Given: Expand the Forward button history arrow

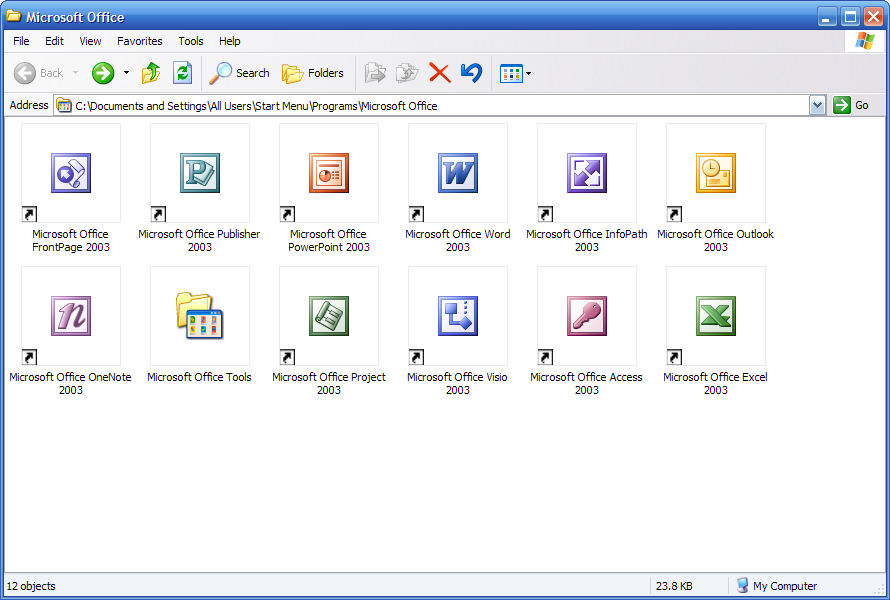Looking at the screenshot, I should click(126, 73).
